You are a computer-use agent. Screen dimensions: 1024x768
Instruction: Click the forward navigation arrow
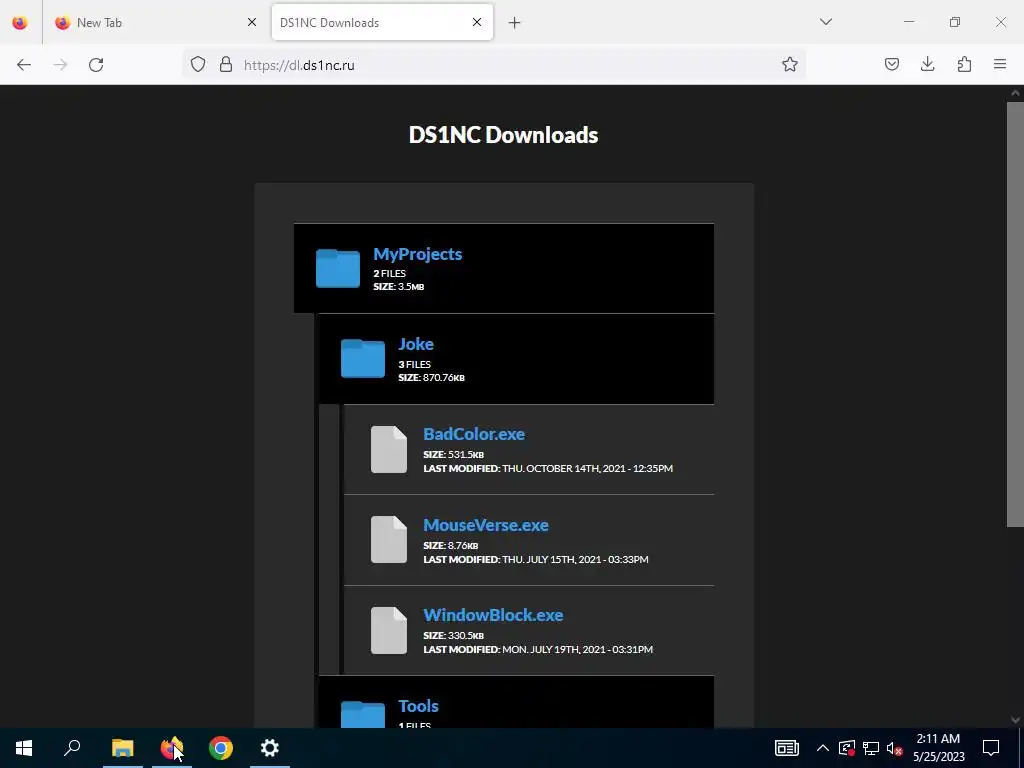(x=60, y=64)
